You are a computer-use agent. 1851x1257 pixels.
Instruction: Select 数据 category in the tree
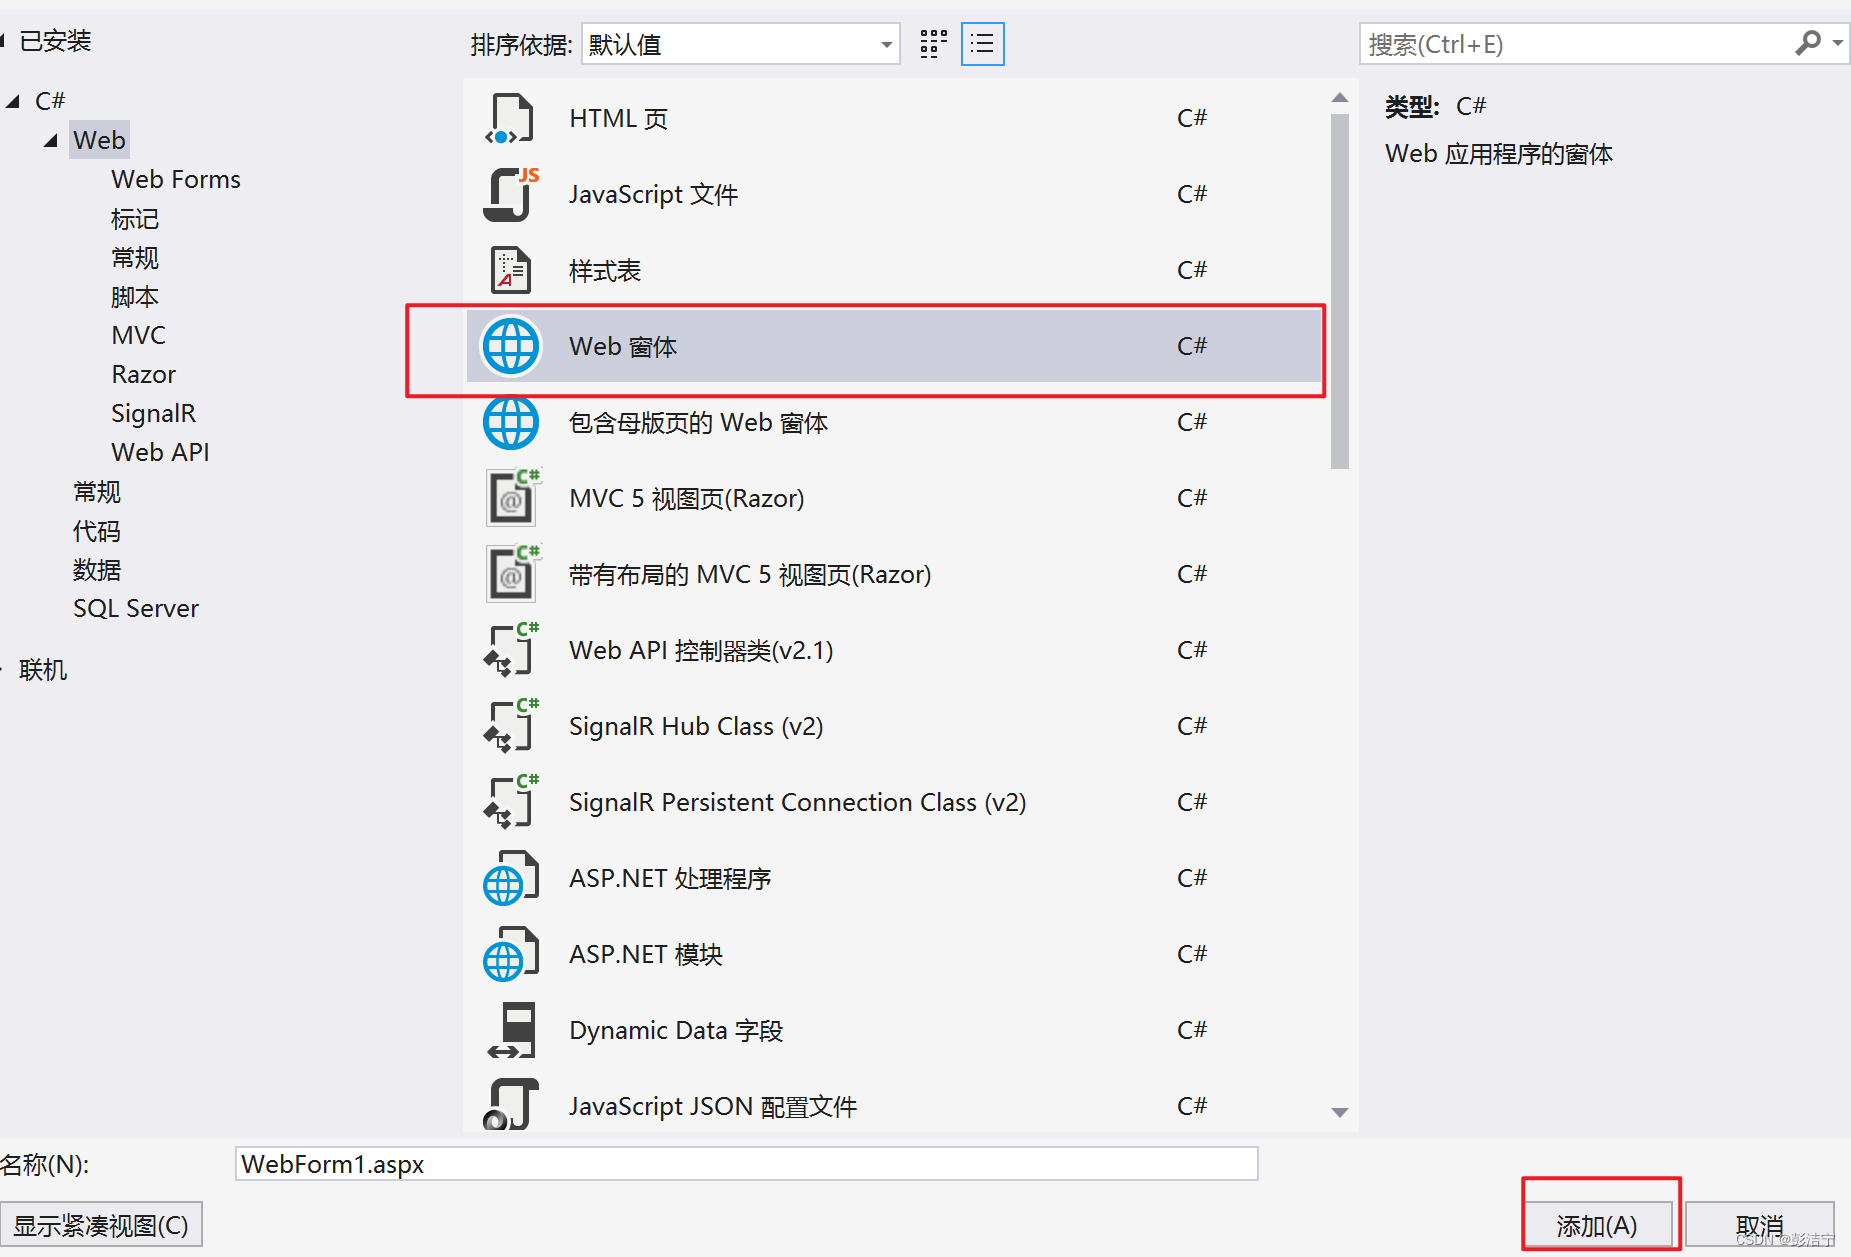click(x=97, y=569)
